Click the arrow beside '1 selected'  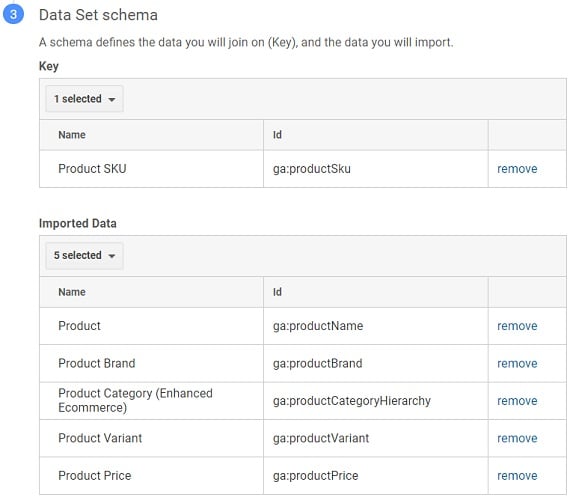112,99
